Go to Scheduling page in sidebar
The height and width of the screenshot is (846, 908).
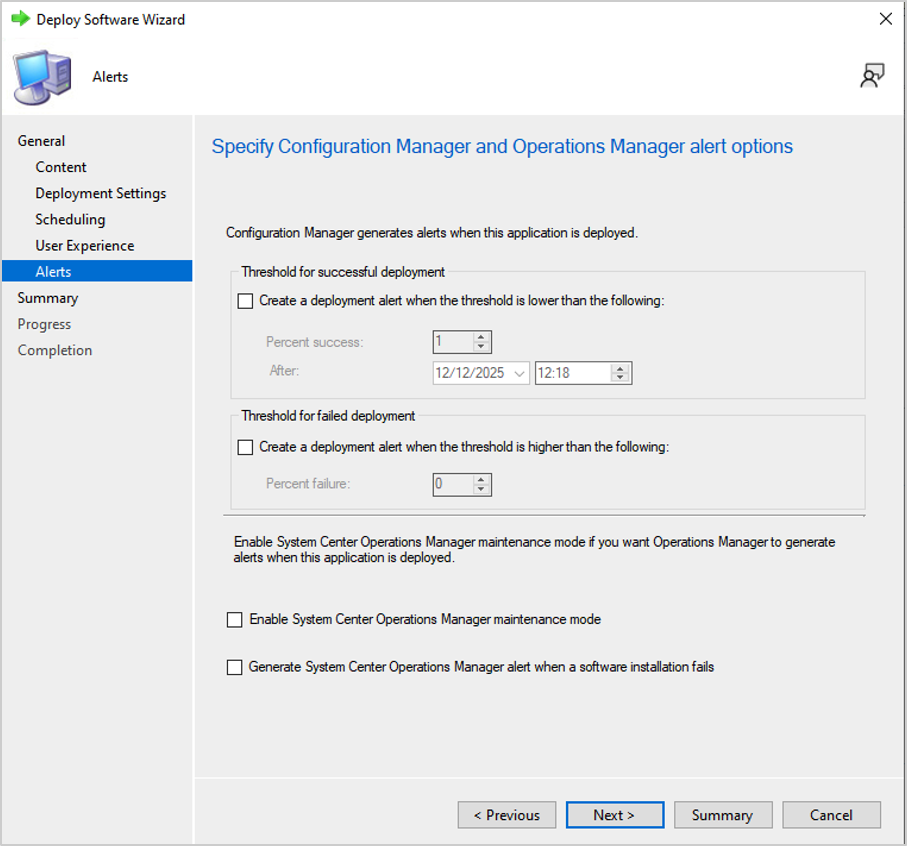tap(70, 219)
